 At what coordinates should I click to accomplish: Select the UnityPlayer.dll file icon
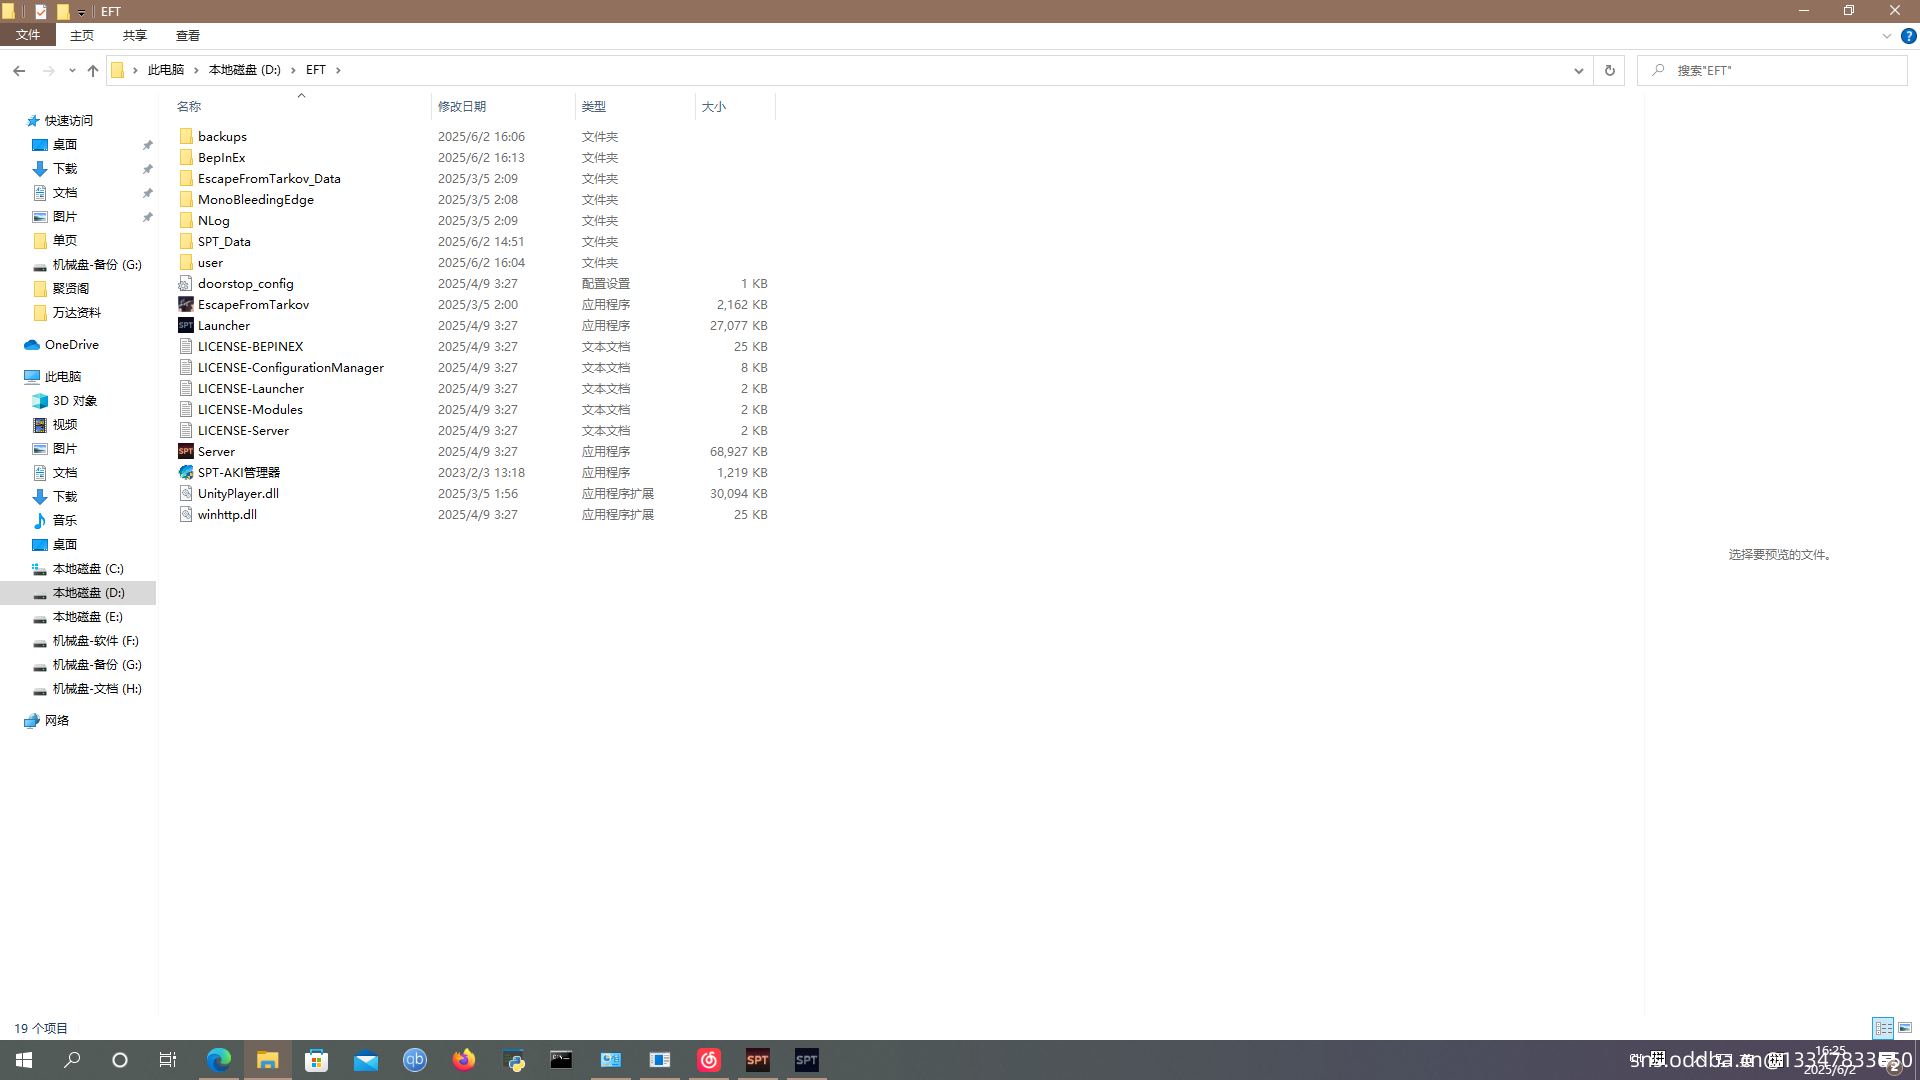click(x=186, y=493)
